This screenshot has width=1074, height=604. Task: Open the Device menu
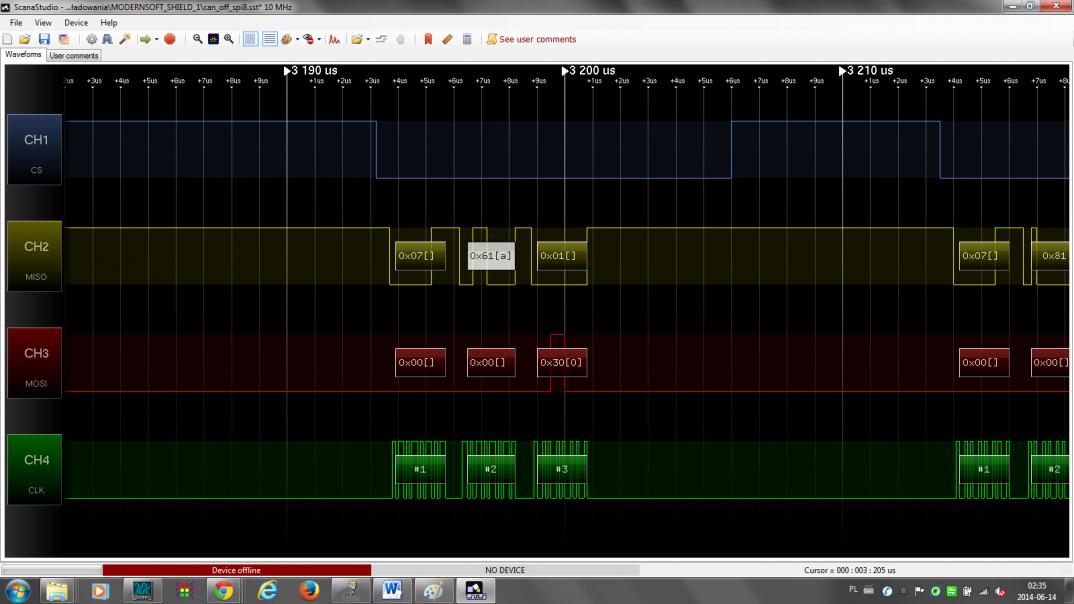(x=76, y=22)
